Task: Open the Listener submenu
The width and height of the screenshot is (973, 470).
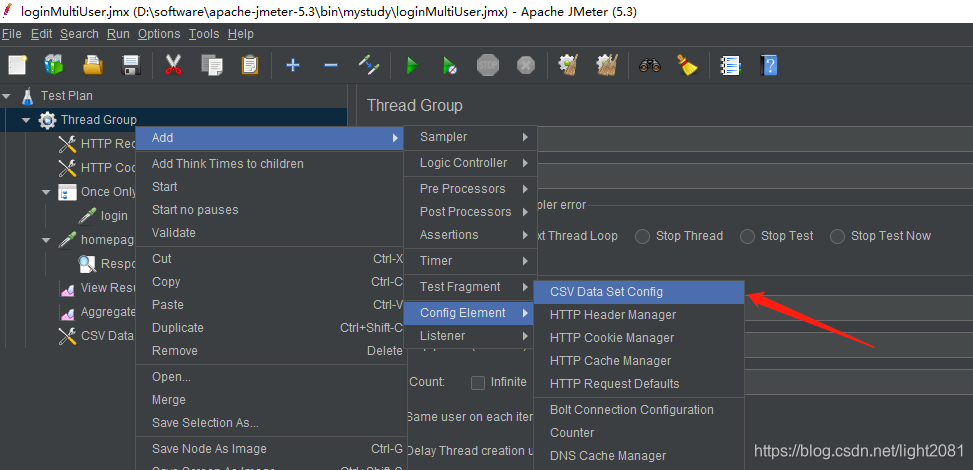Action: [470, 336]
